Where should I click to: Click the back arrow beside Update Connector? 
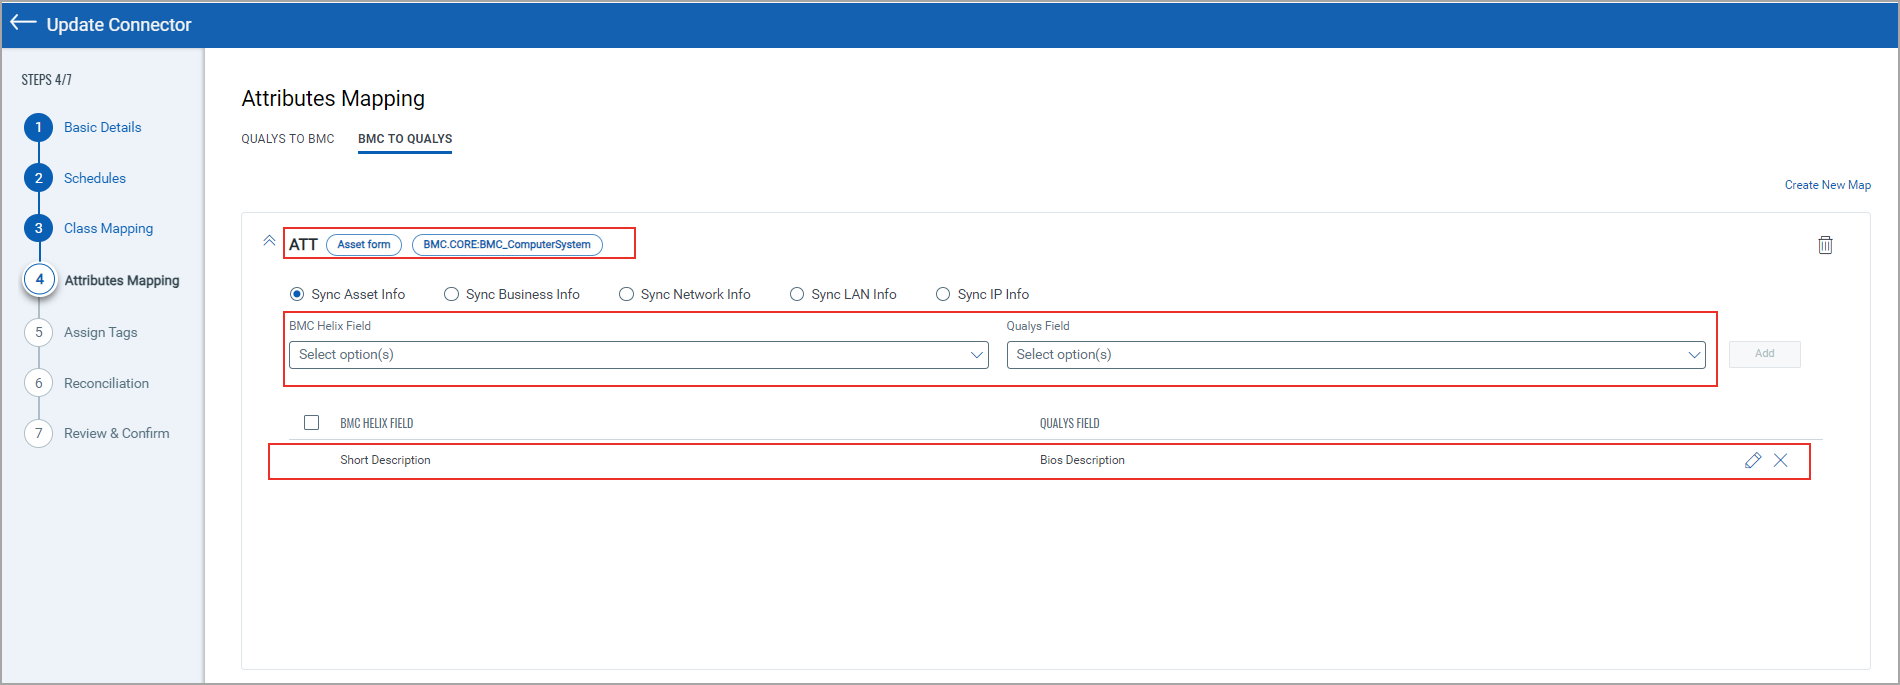pyautogui.click(x=23, y=23)
